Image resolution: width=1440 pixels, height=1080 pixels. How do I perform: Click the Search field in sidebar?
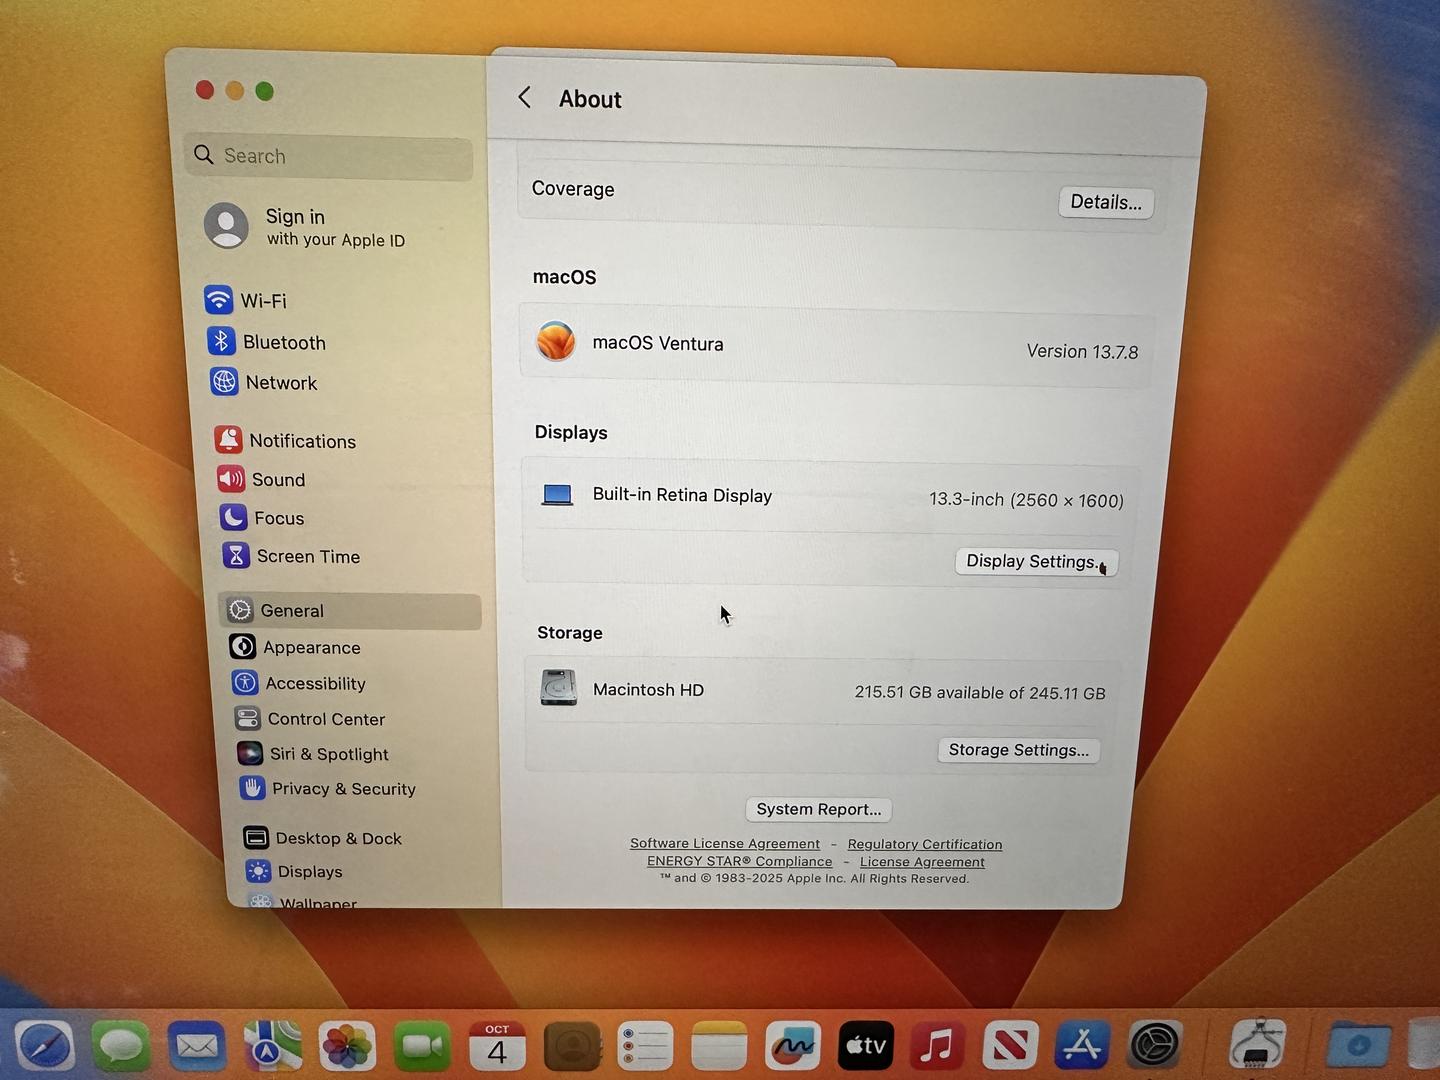330,156
